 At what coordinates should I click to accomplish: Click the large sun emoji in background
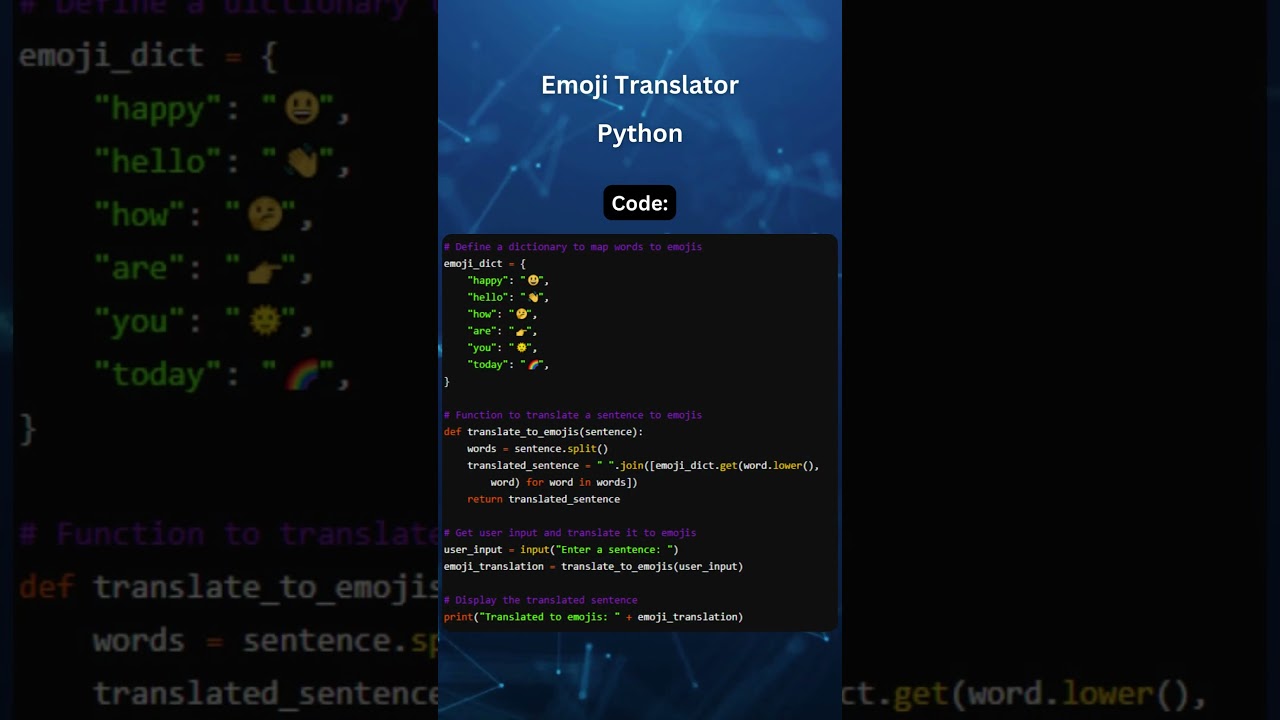point(265,321)
